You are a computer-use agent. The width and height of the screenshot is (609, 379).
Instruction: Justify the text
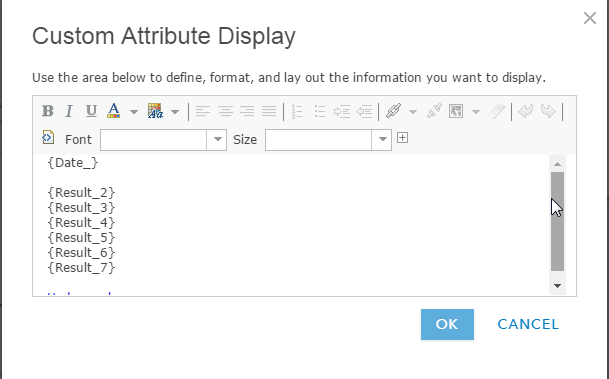269,111
